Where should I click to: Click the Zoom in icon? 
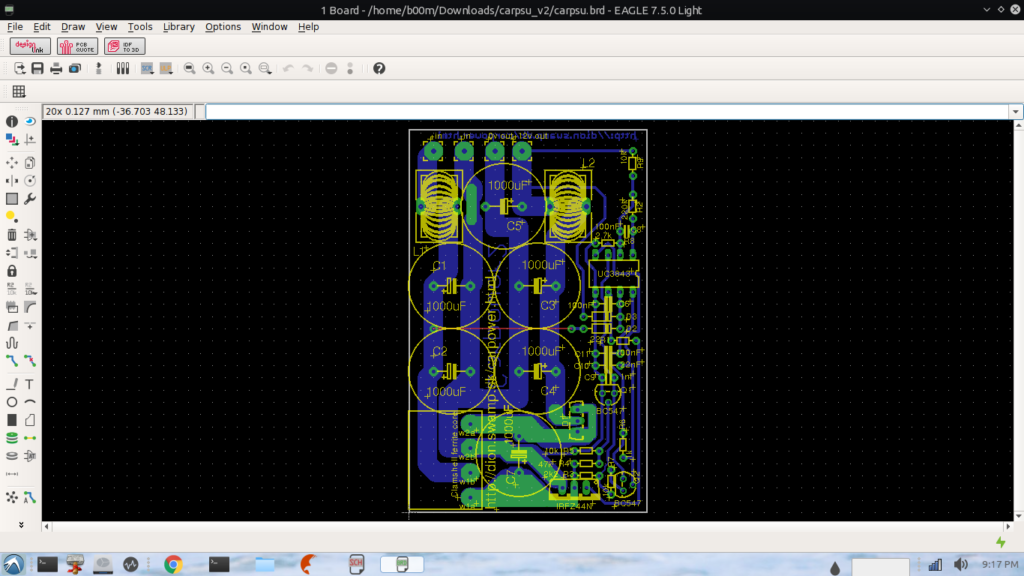click(x=208, y=69)
